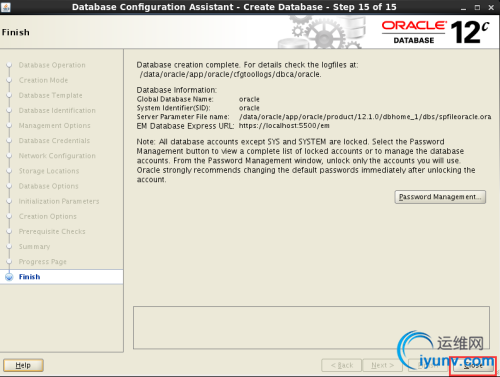Select the Storage Locations step

(x=49, y=171)
